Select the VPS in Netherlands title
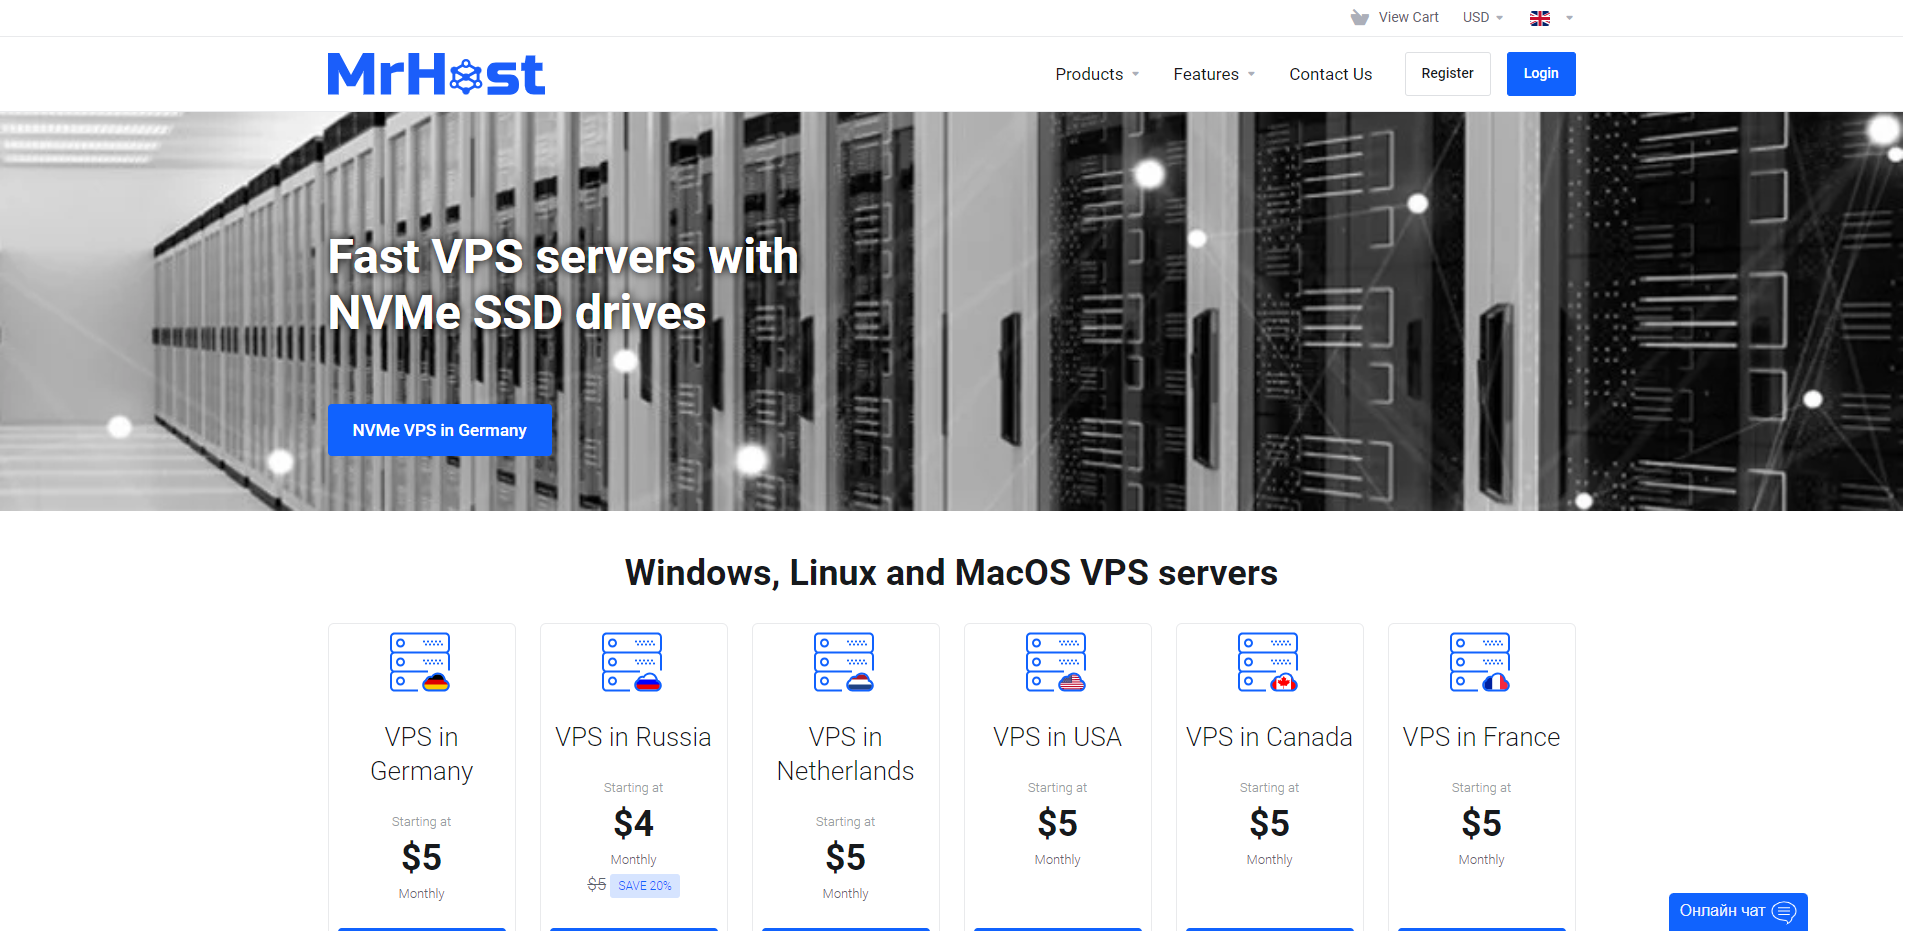1920x931 pixels. (845, 754)
